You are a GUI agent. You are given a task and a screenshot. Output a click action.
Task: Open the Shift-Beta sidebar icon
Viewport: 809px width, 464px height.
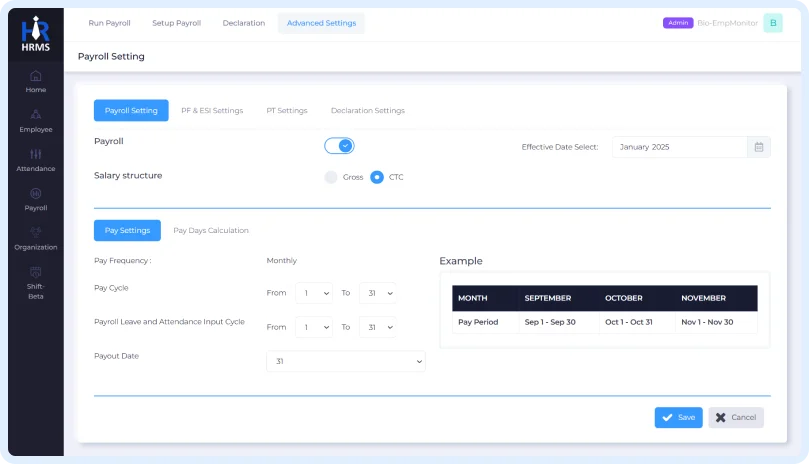(36, 272)
